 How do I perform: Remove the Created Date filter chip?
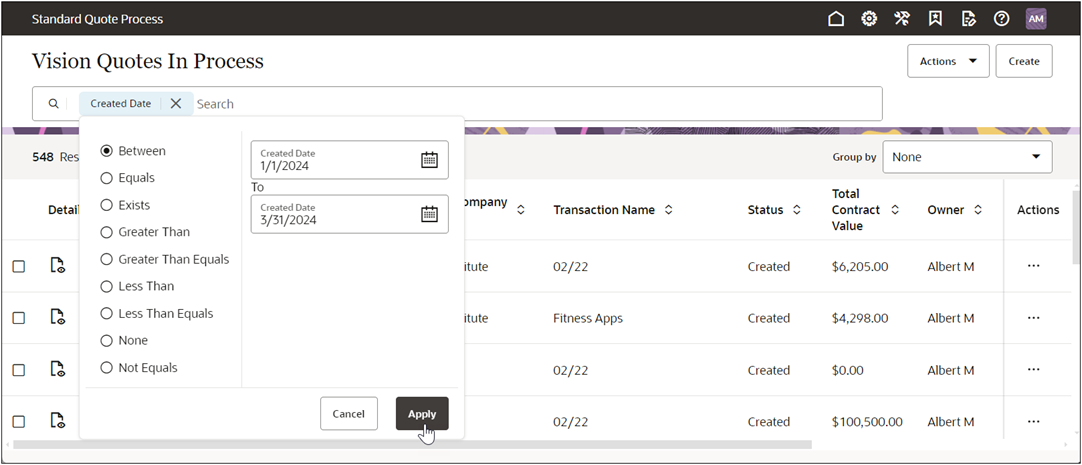tap(176, 104)
